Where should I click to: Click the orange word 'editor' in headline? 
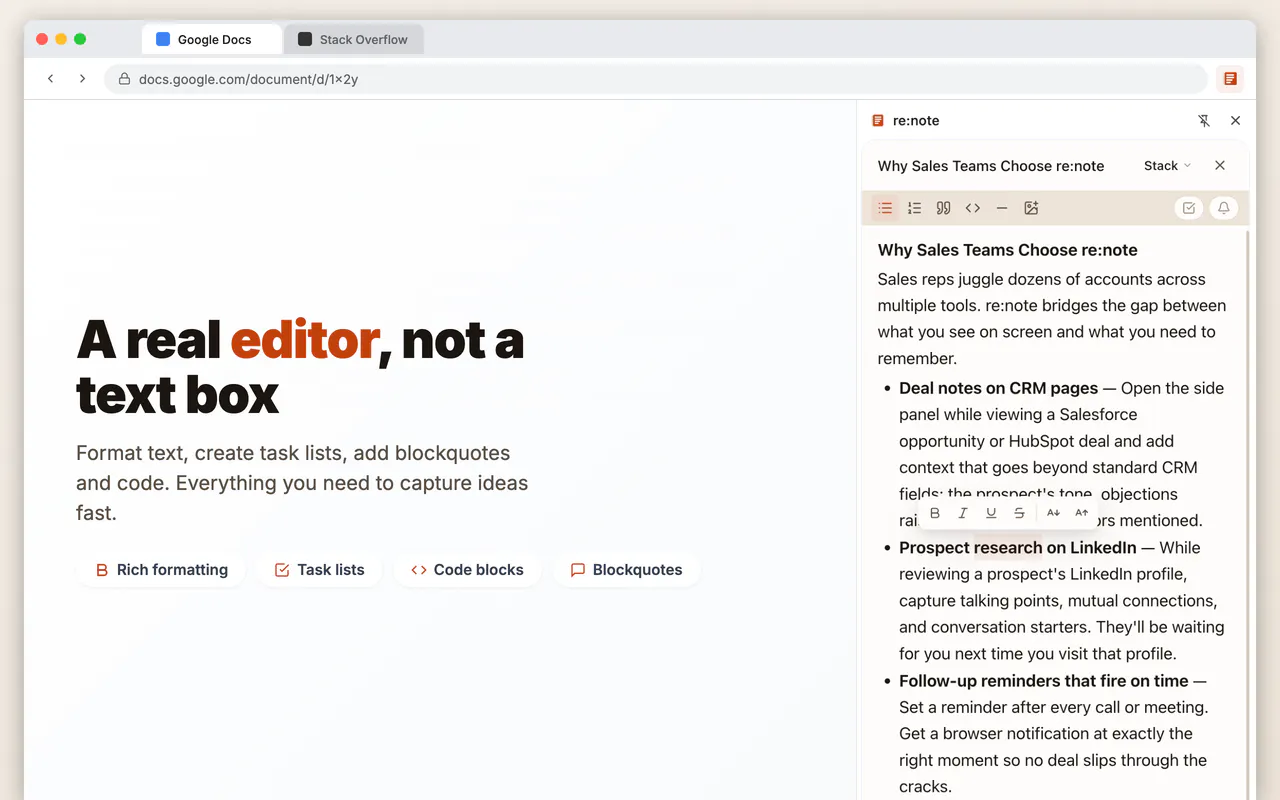point(305,340)
